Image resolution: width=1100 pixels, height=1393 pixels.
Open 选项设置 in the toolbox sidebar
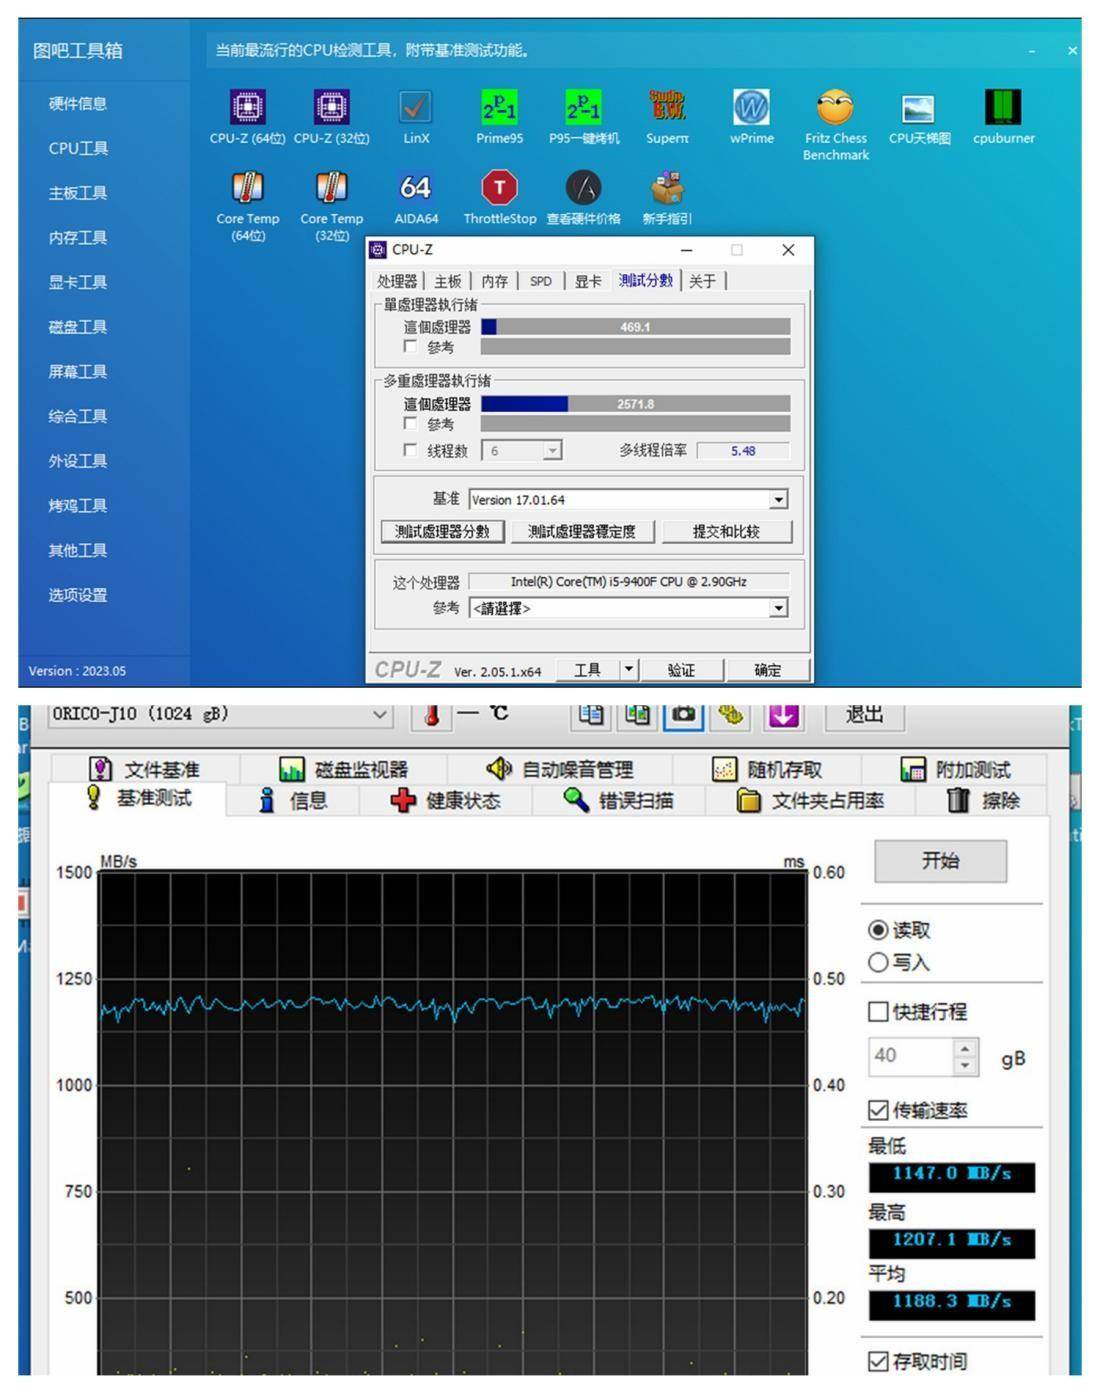[x=78, y=595]
